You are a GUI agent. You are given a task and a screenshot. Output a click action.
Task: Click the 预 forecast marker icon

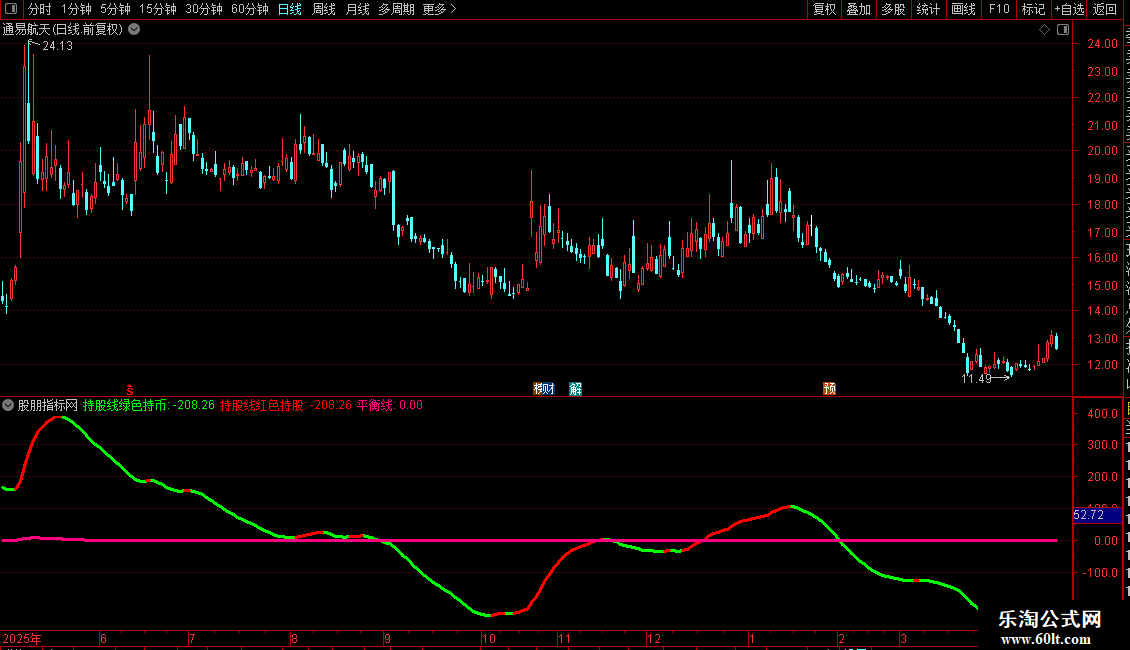[829, 389]
